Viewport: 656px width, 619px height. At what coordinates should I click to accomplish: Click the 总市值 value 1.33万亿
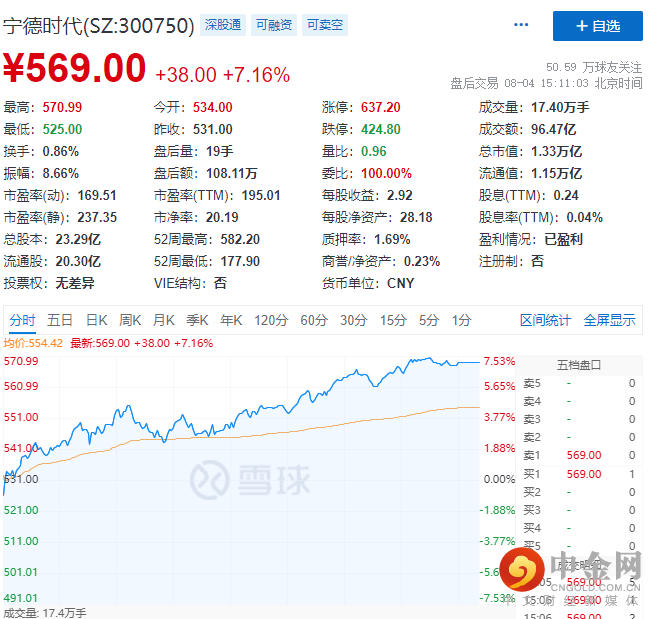[556, 151]
